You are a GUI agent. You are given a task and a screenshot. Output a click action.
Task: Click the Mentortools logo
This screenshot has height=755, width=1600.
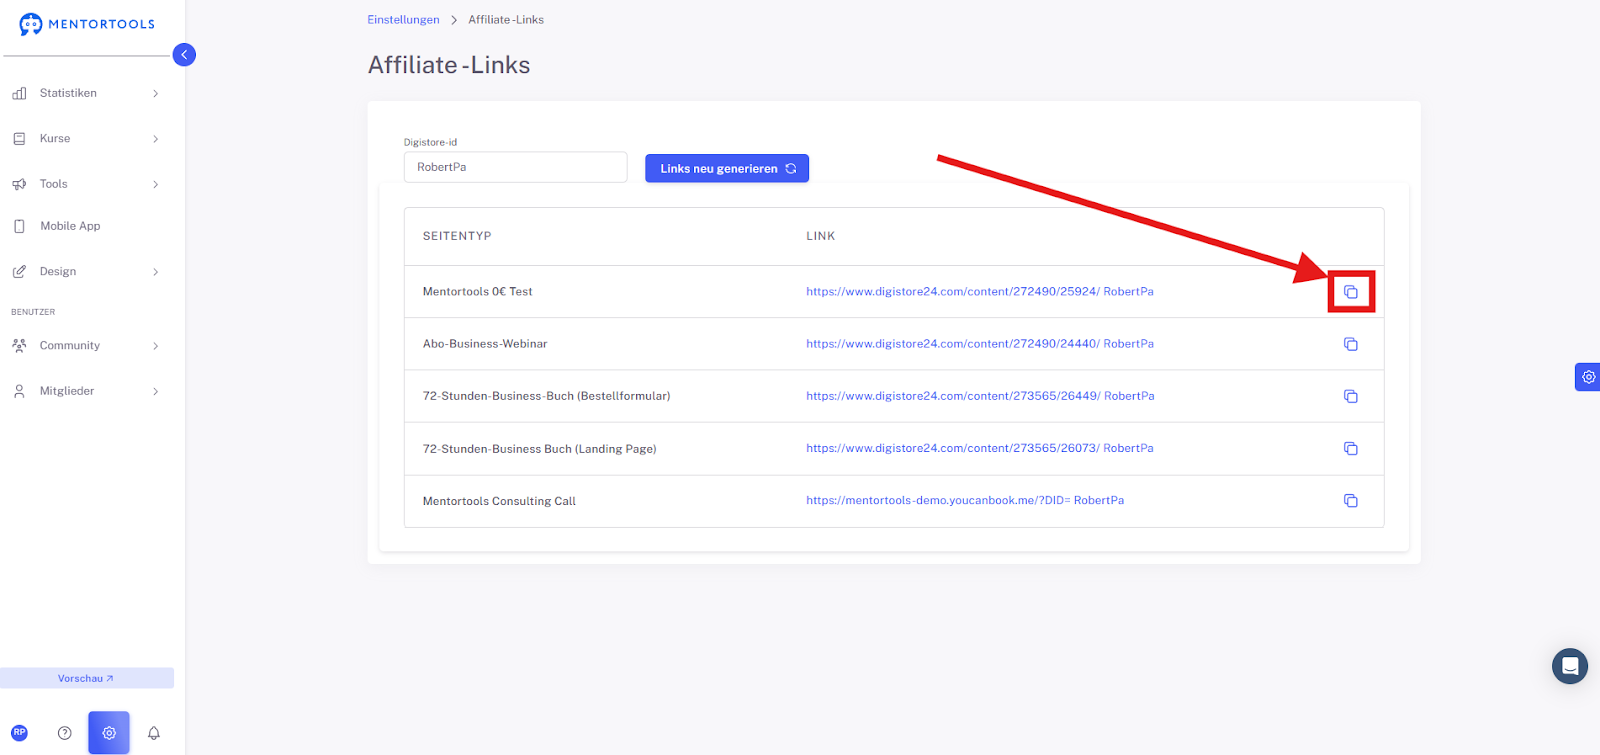[87, 24]
